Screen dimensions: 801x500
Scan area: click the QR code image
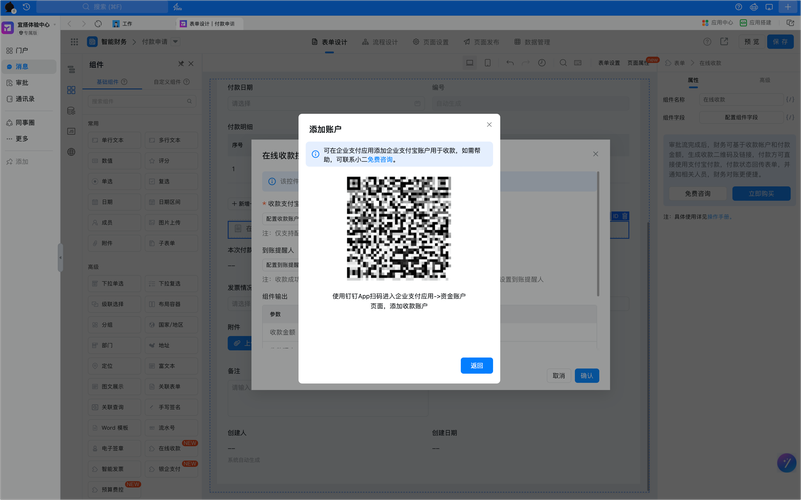tap(399, 228)
